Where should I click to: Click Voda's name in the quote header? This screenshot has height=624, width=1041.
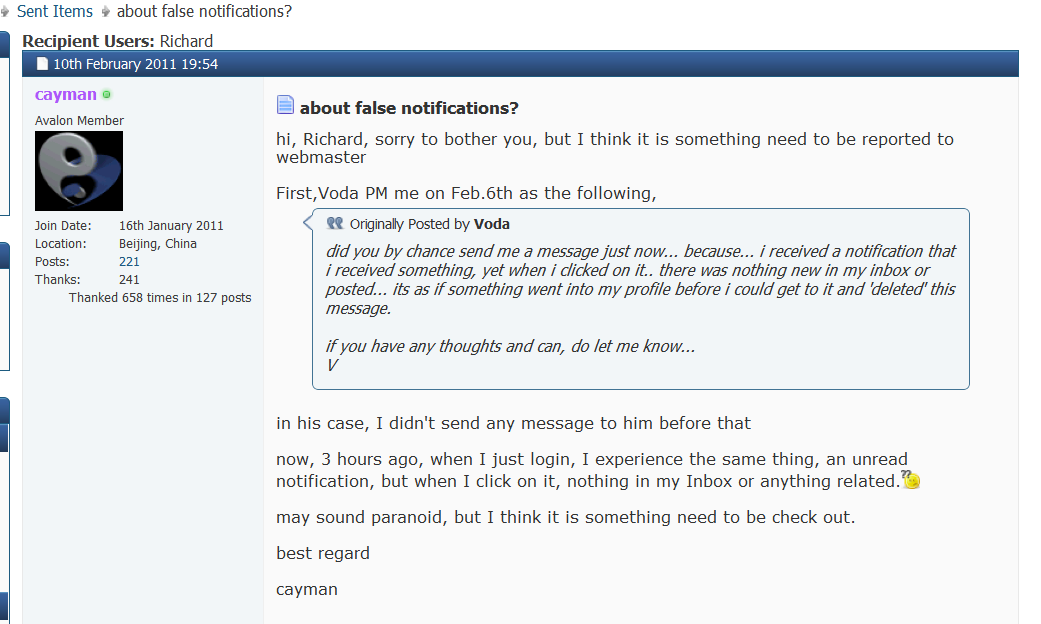coord(491,224)
